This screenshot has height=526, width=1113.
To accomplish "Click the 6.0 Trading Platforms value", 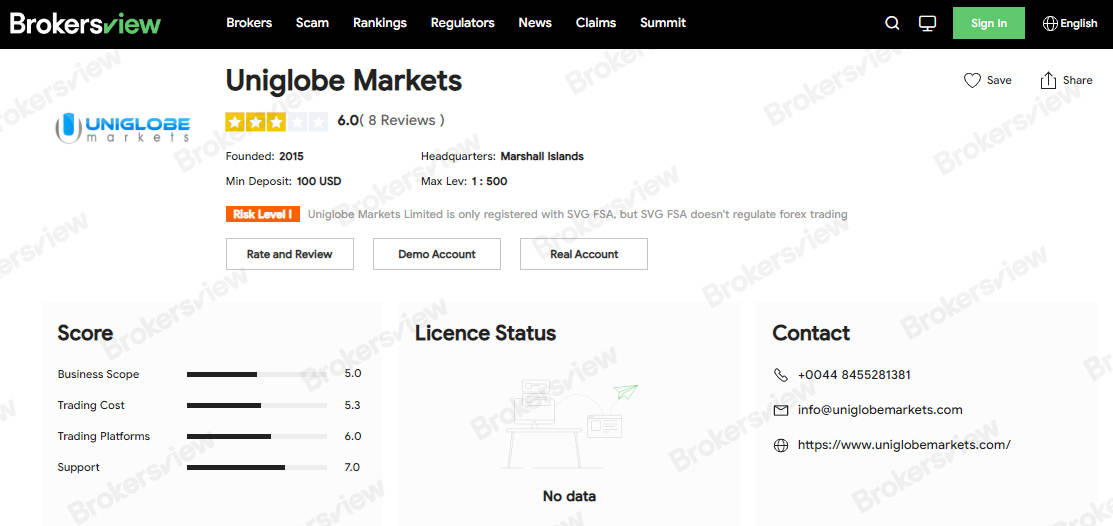I will click(x=353, y=437).
